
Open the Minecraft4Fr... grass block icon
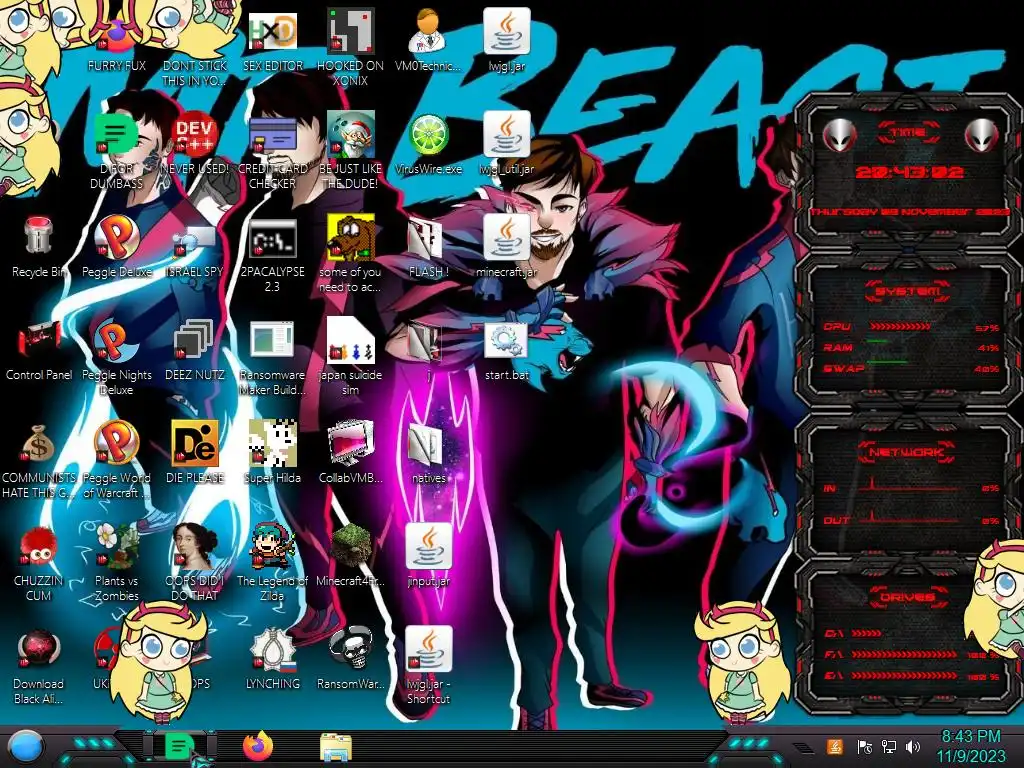351,545
